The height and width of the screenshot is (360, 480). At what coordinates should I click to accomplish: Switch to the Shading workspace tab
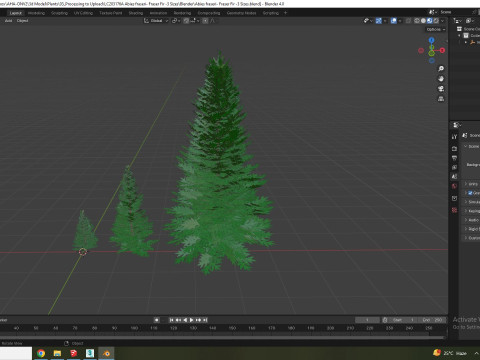tap(136, 13)
